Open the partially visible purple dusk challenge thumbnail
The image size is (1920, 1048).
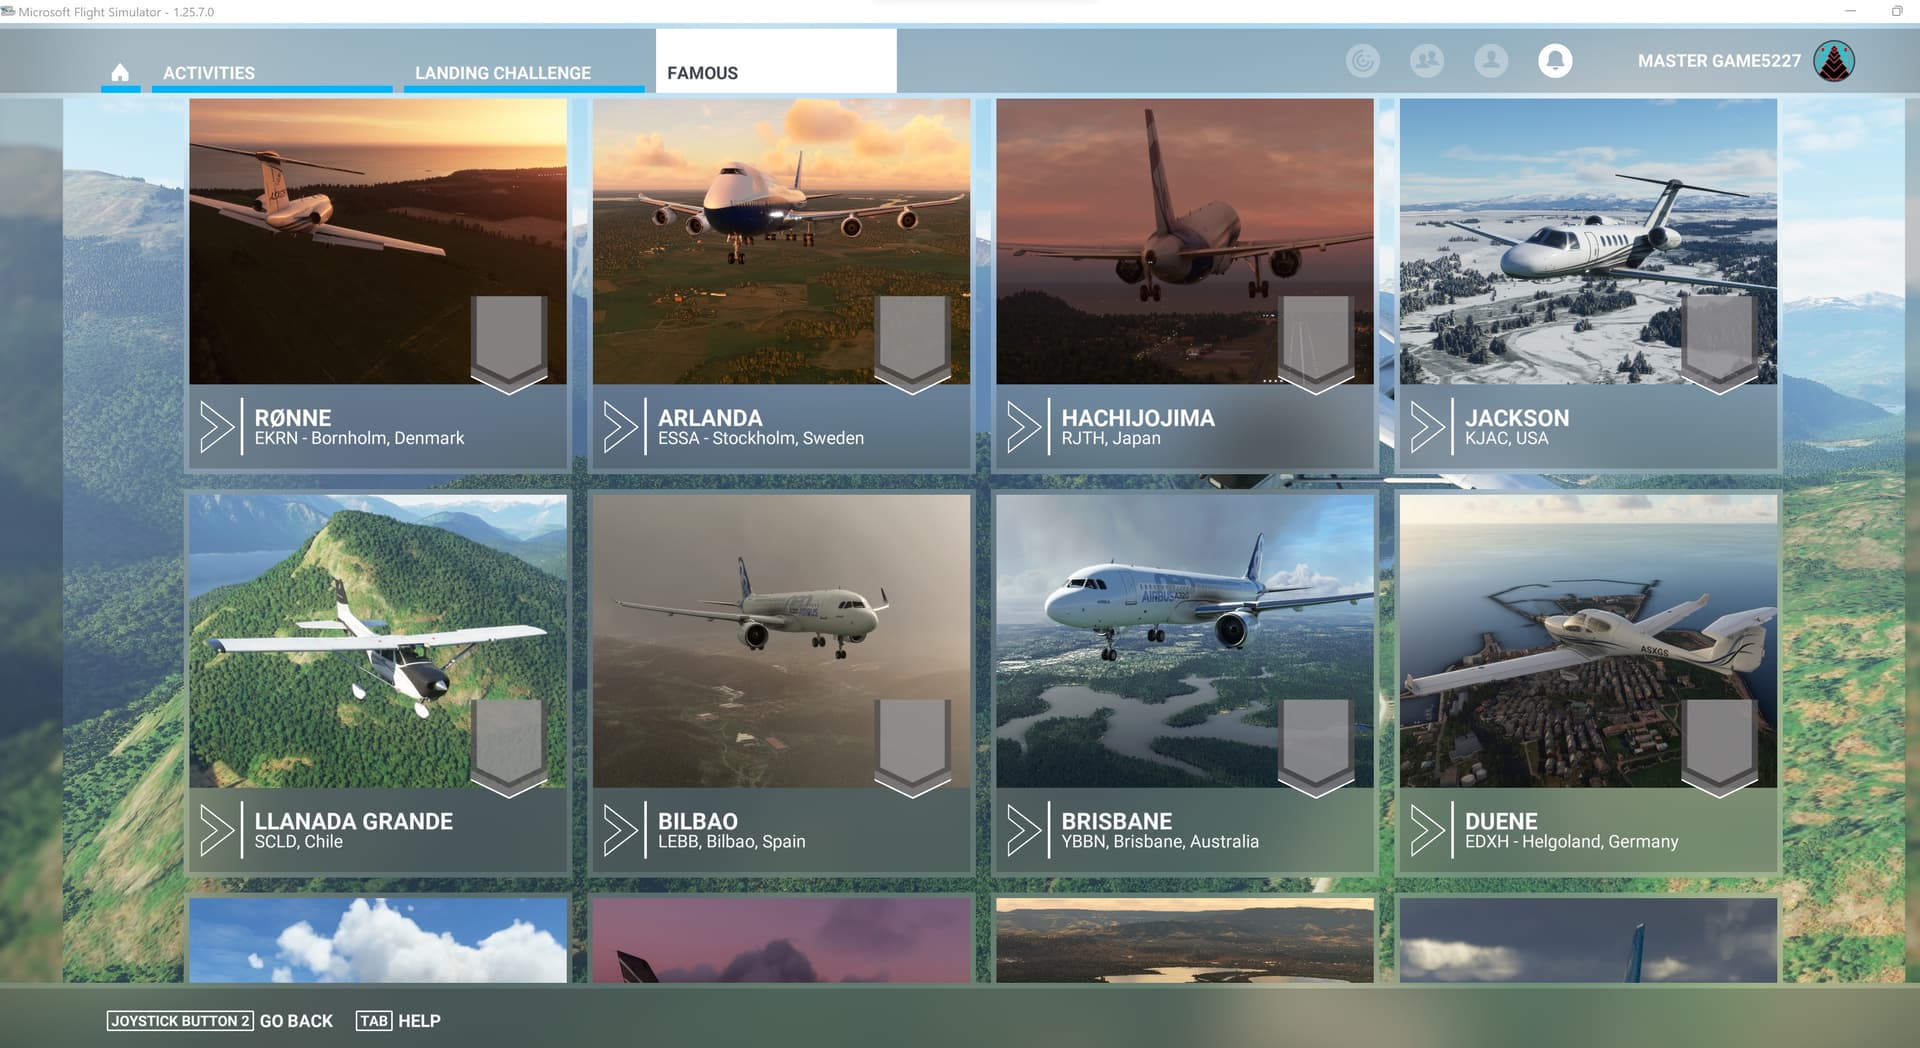(781, 940)
